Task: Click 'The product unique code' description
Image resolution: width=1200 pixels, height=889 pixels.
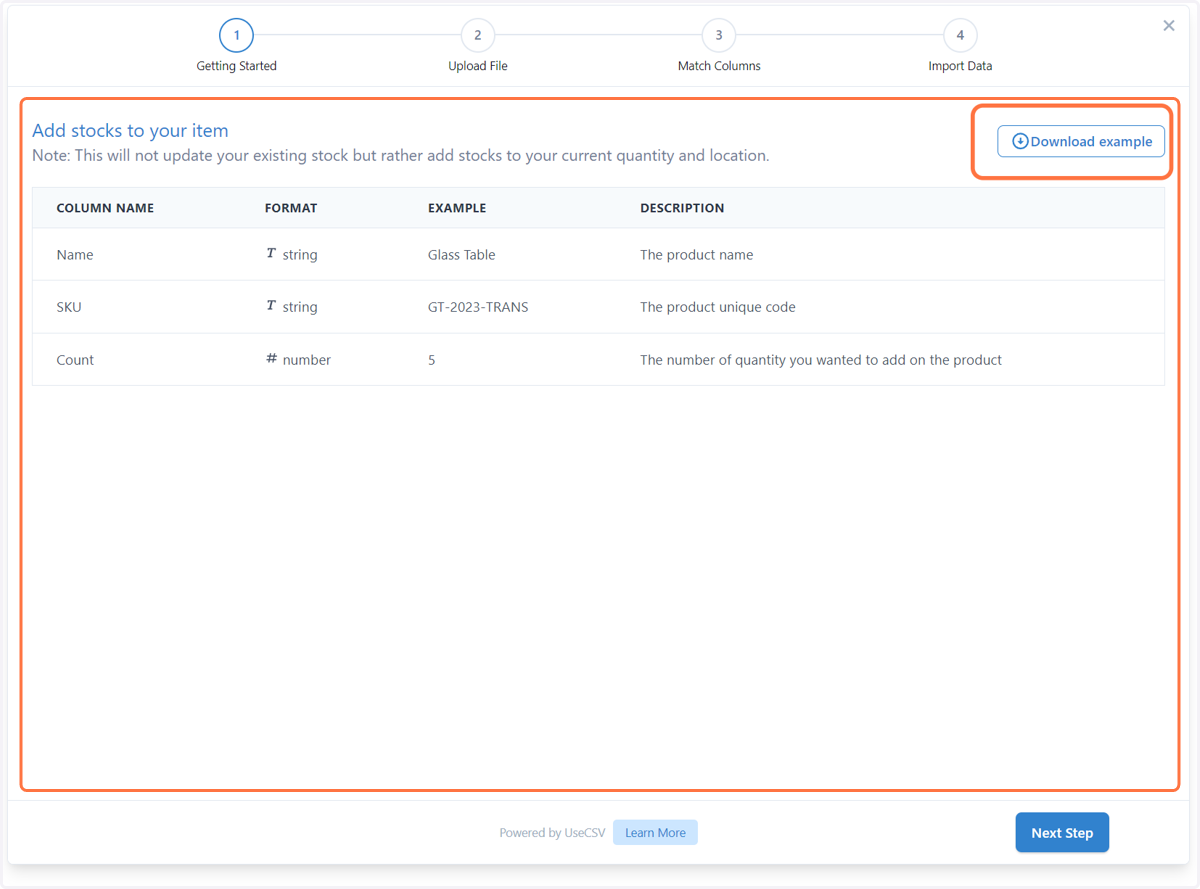Action: [718, 307]
